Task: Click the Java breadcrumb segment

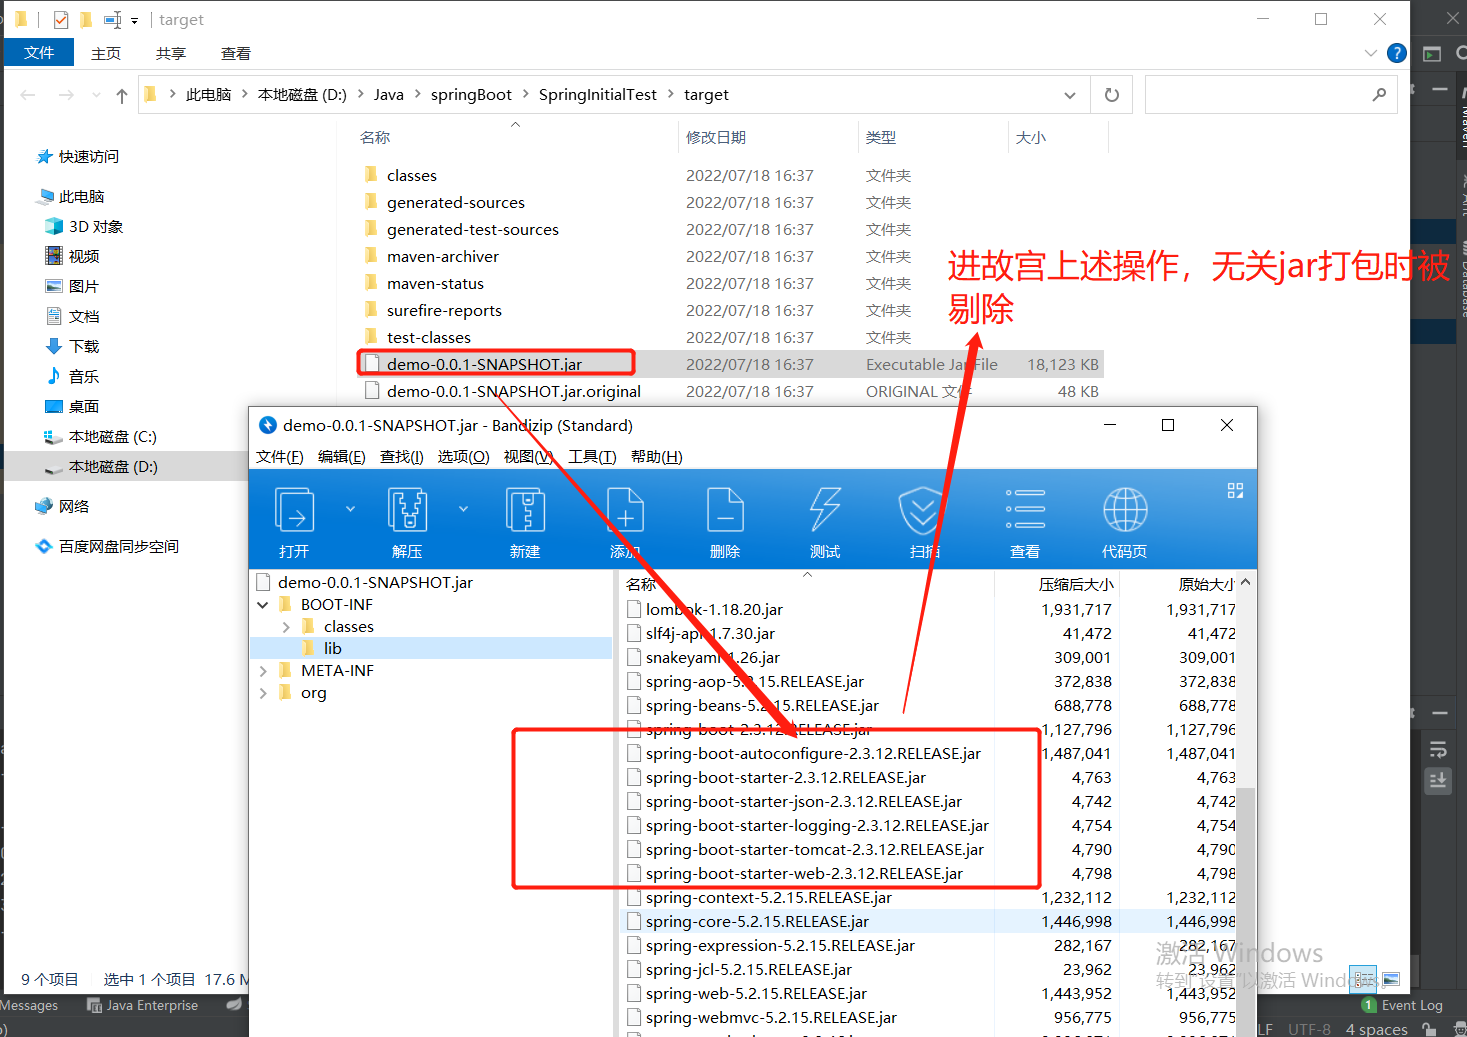Action: [389, 95]
